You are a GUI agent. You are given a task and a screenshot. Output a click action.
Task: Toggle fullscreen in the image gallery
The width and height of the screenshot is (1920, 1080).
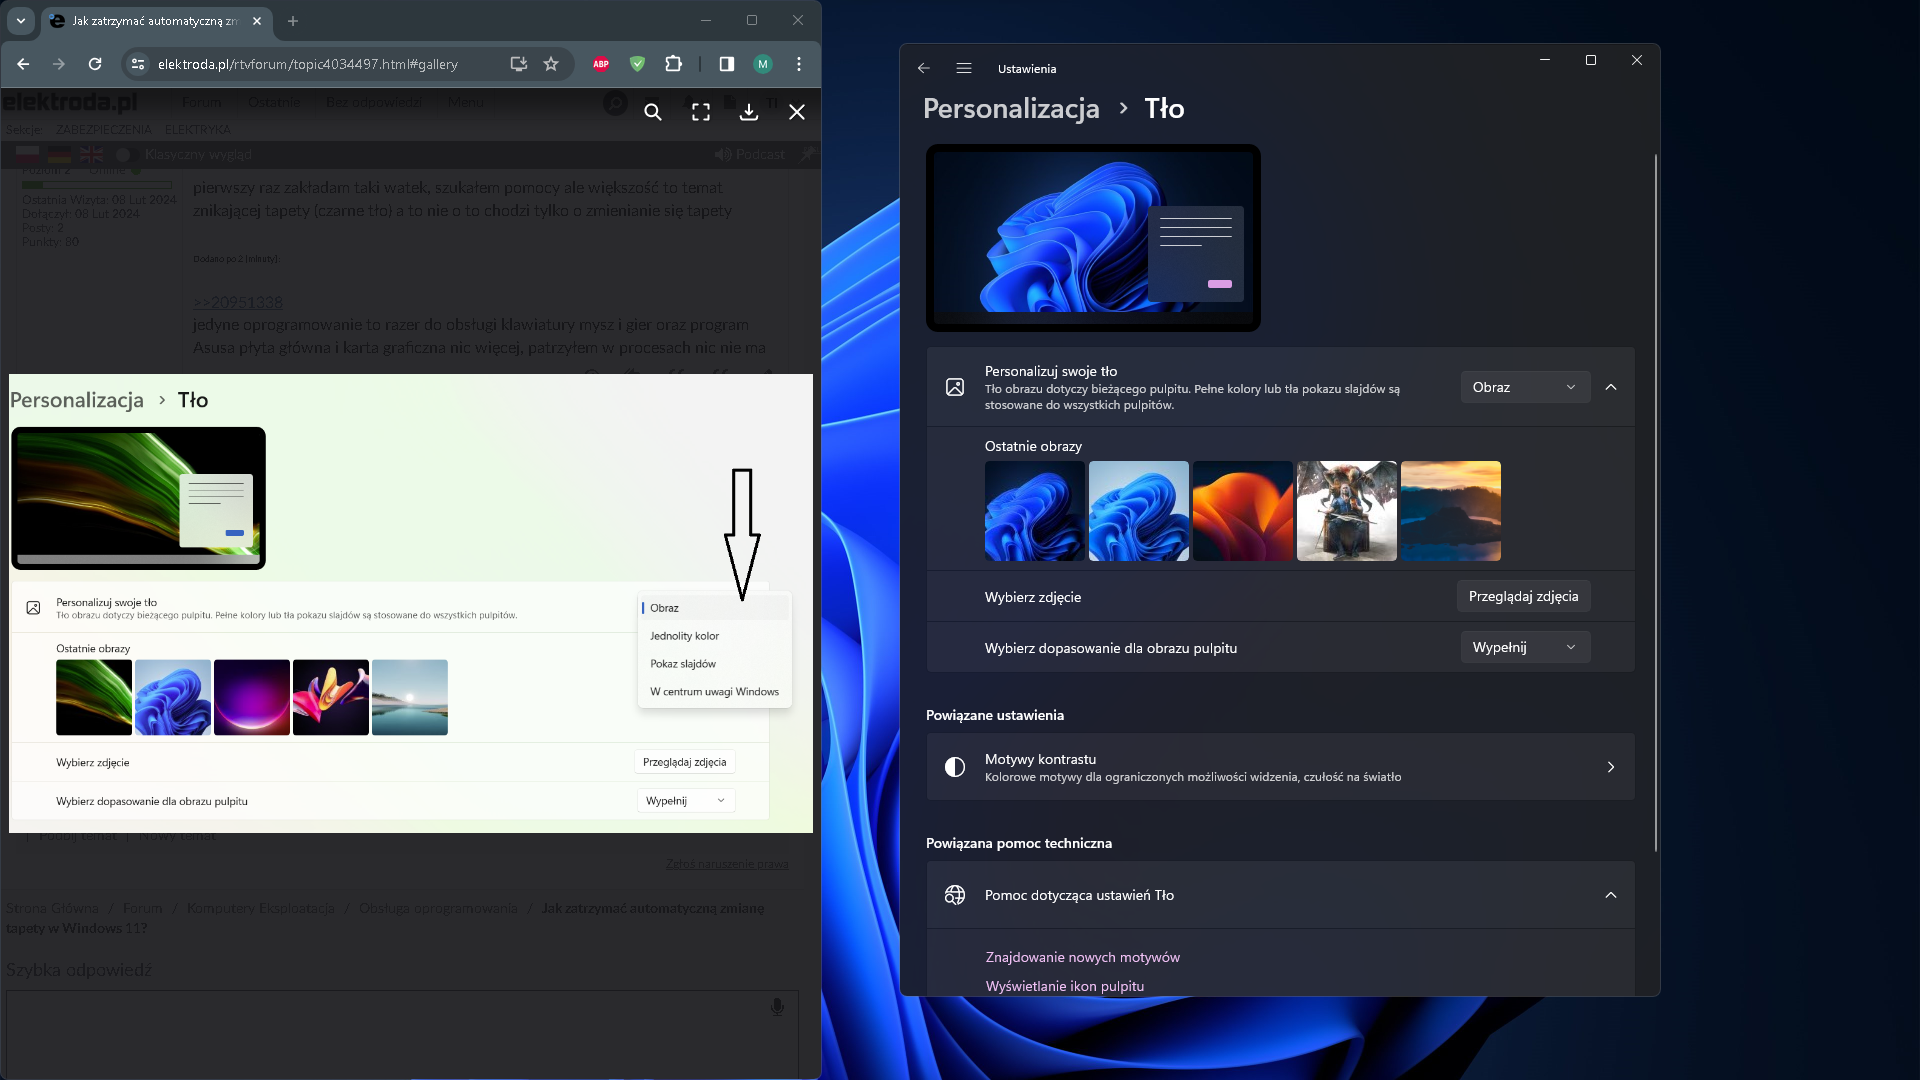pos(701,112)
